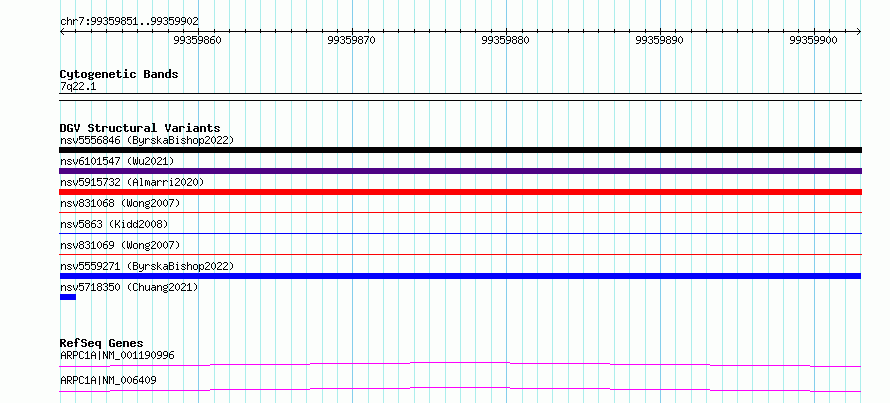Screen dimensions: 890x403
Task: Open variant nsv6101547 (Wu2021) label
Action: (x=117, y=161)
